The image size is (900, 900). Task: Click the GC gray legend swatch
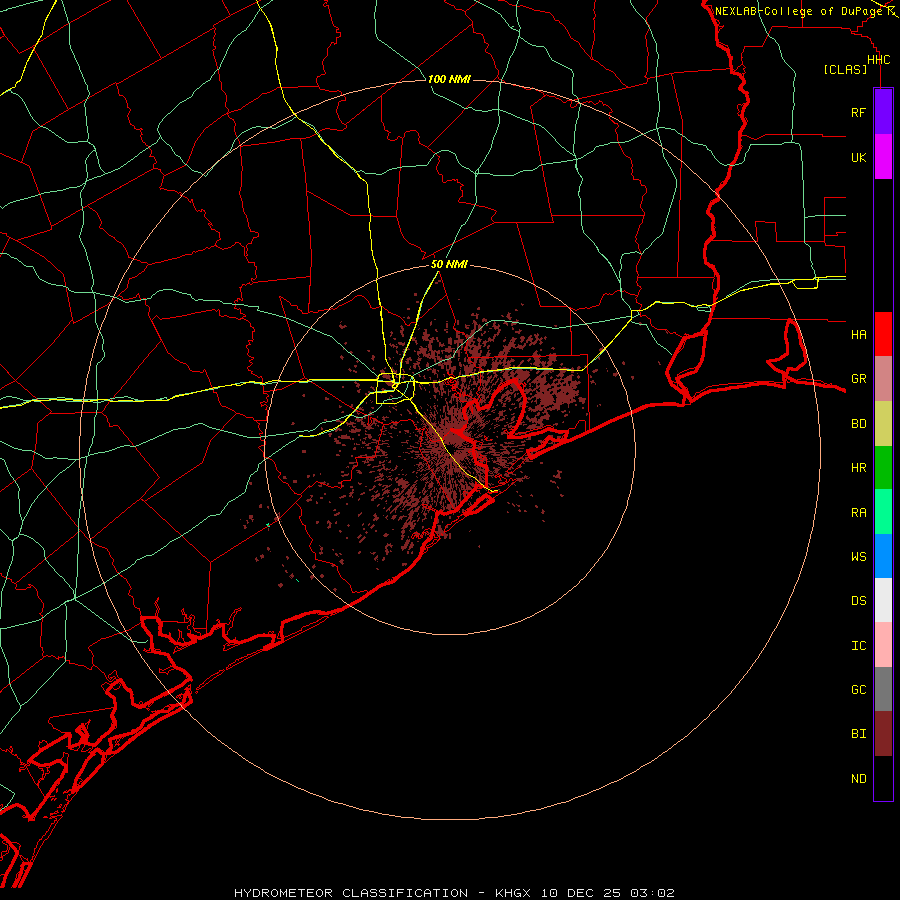coord(883,689)
